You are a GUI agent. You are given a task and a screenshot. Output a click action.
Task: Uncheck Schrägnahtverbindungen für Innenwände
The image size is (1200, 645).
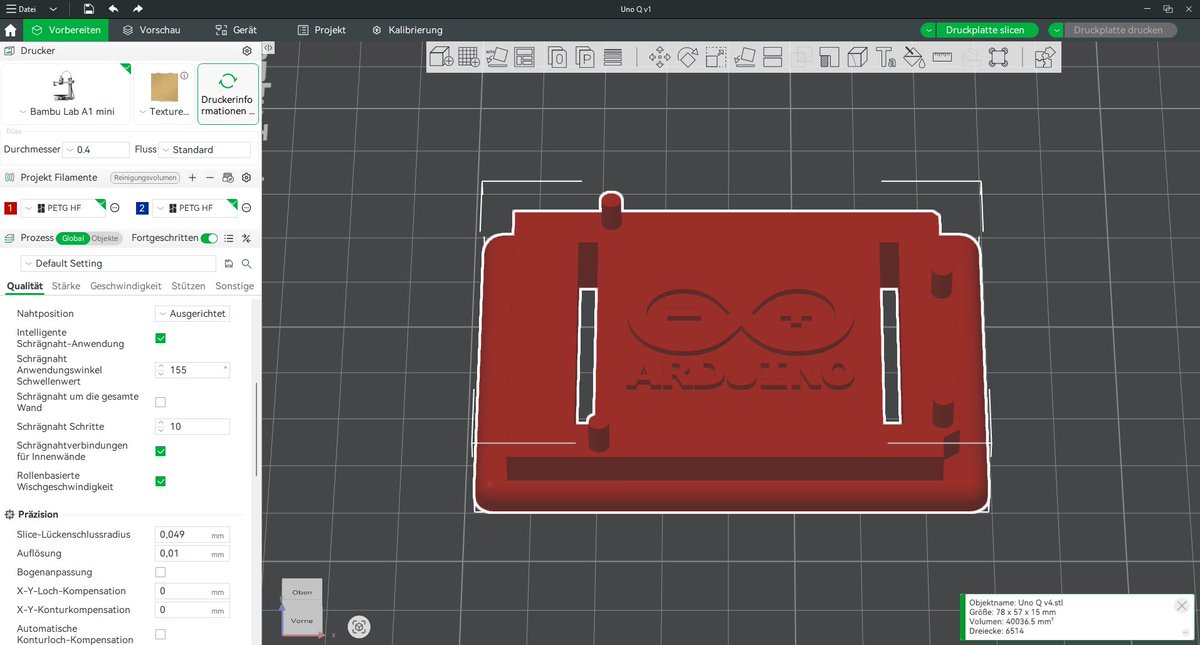tap(160, 451)
